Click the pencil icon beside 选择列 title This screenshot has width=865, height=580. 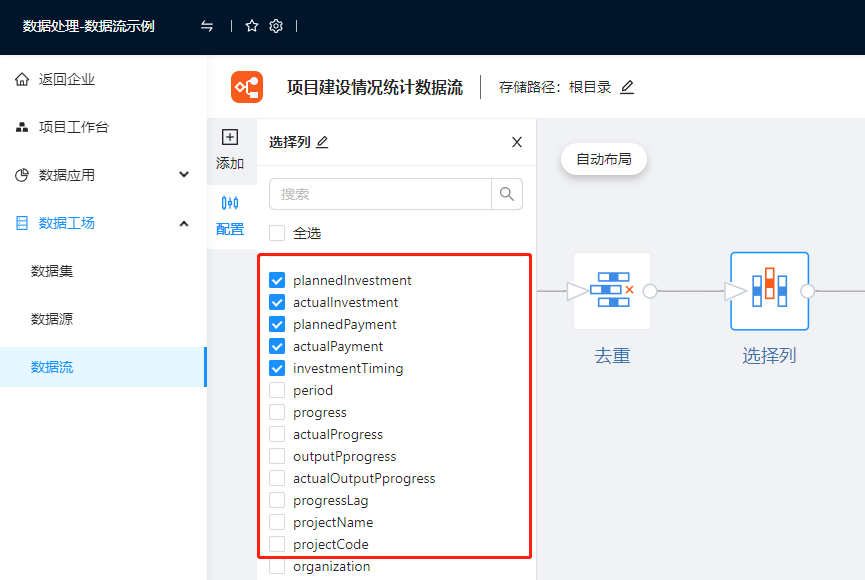[322, 142]
